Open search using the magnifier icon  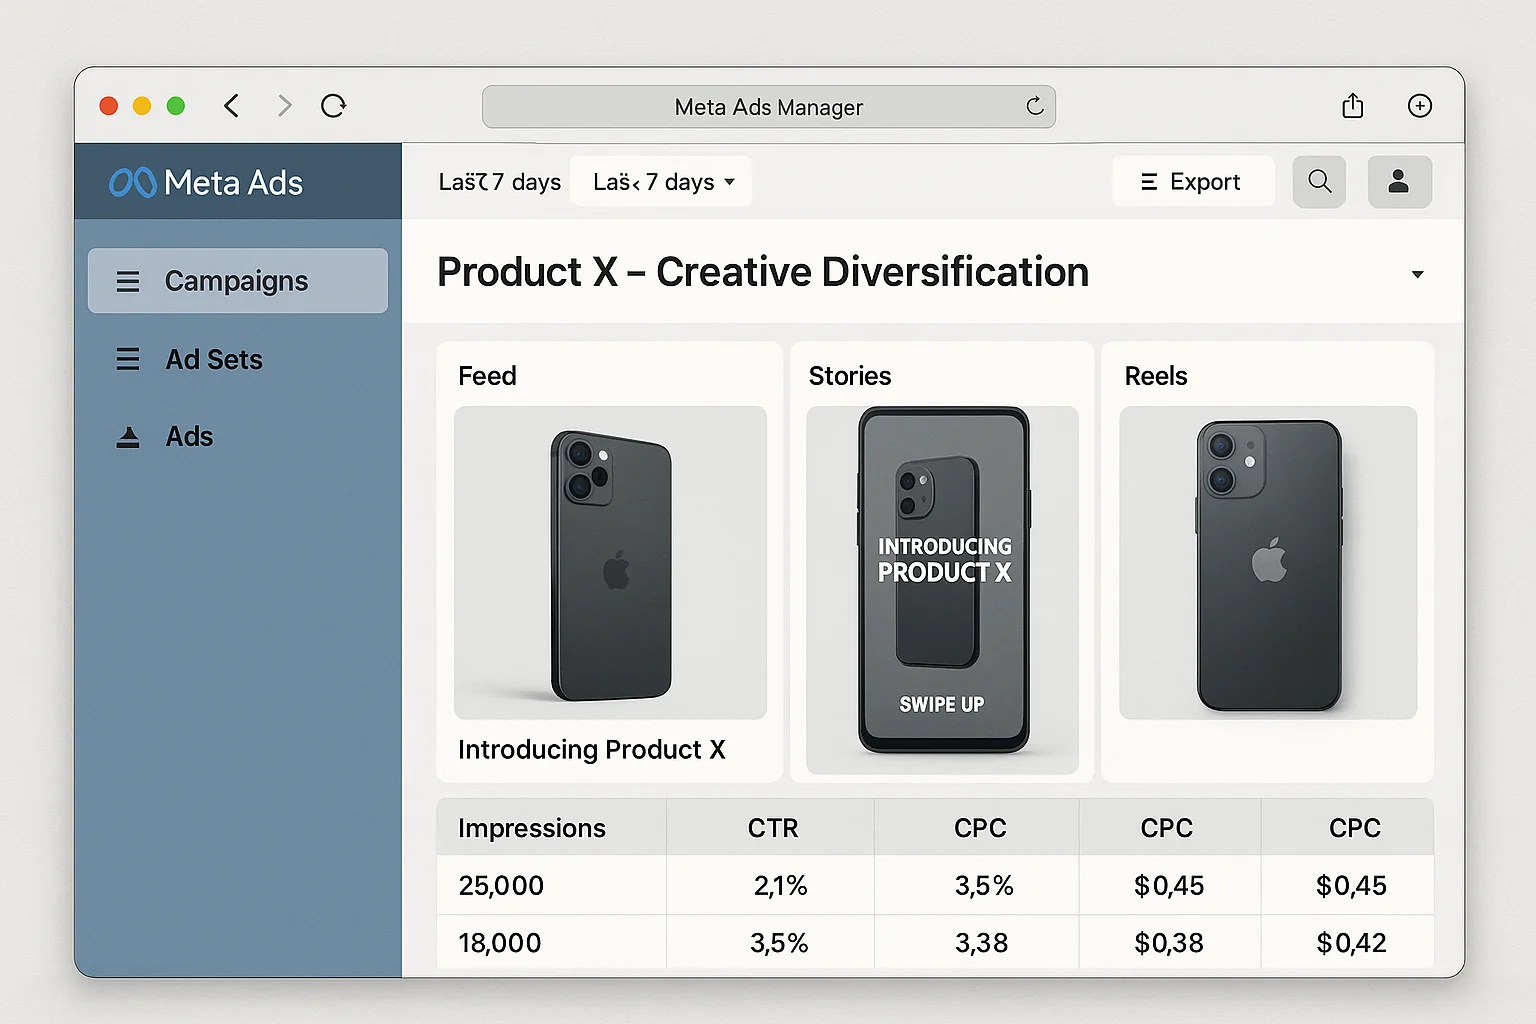pyautogui.click(x=1319, y=181)
